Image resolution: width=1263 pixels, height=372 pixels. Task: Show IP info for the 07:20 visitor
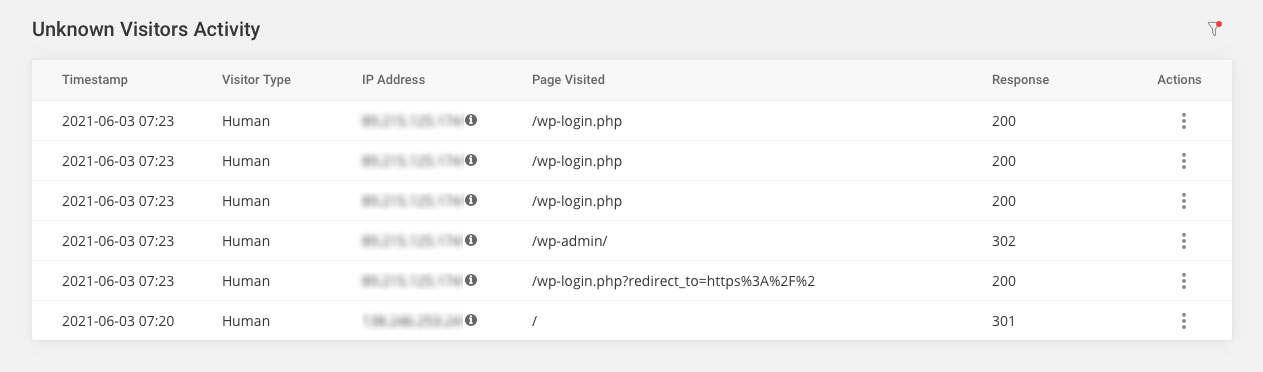tap(471, 320)
